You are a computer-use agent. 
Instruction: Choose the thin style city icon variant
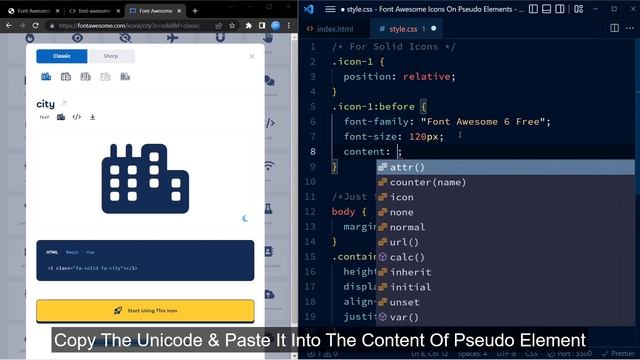pyautogui.click(x=105, y=76)
